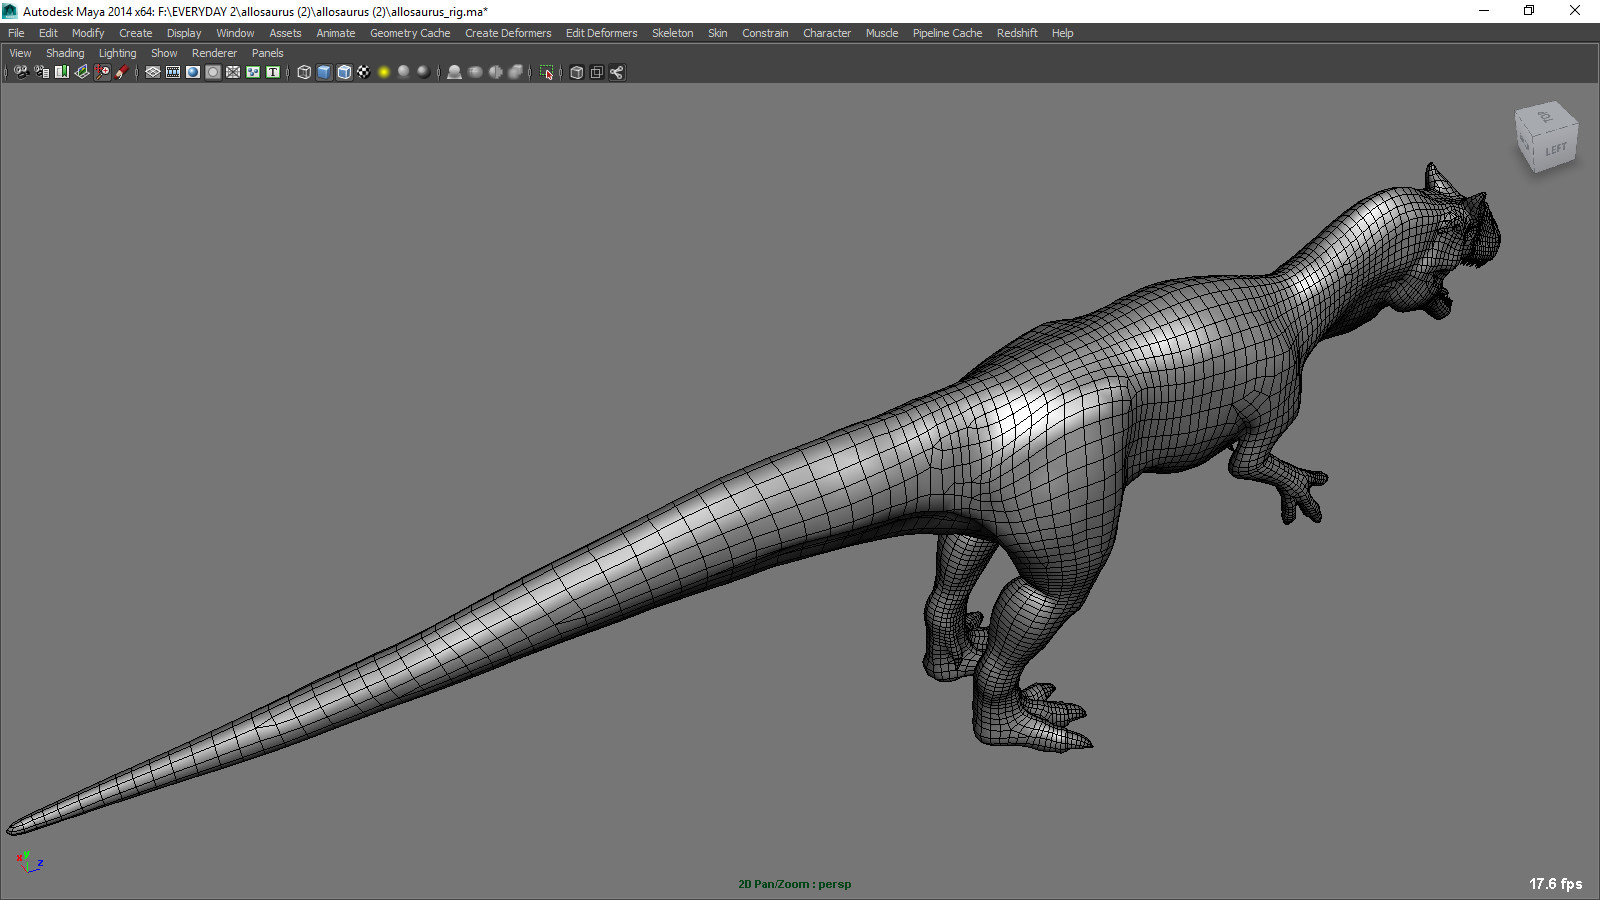The image size is (1600, 900).
Task: Open the panel Shading menu
Action: click(x=65, y=53)
